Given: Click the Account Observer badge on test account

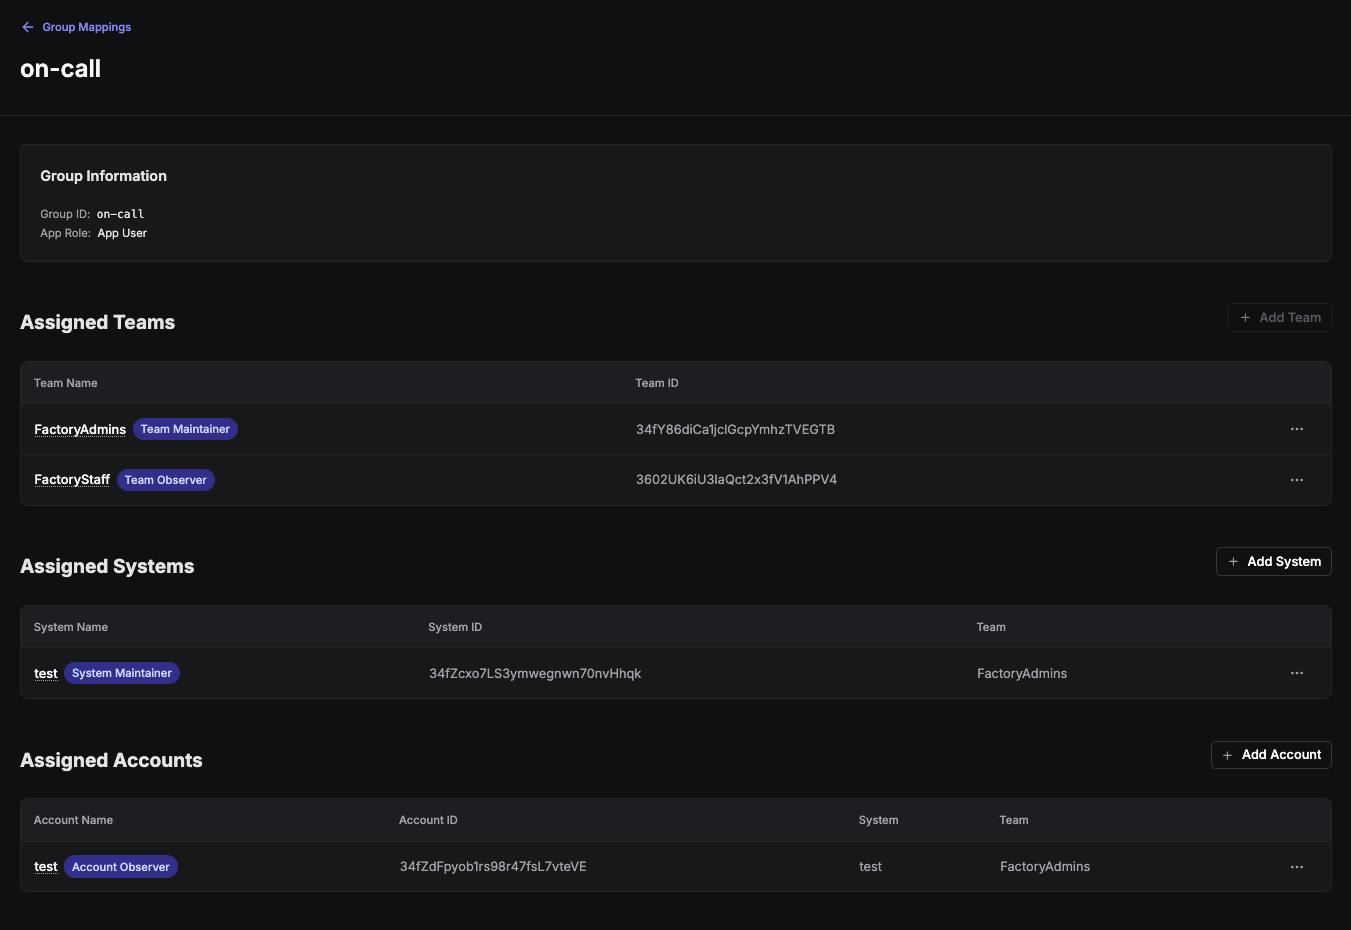Looking at the screenshot, I should coord(120,867).
